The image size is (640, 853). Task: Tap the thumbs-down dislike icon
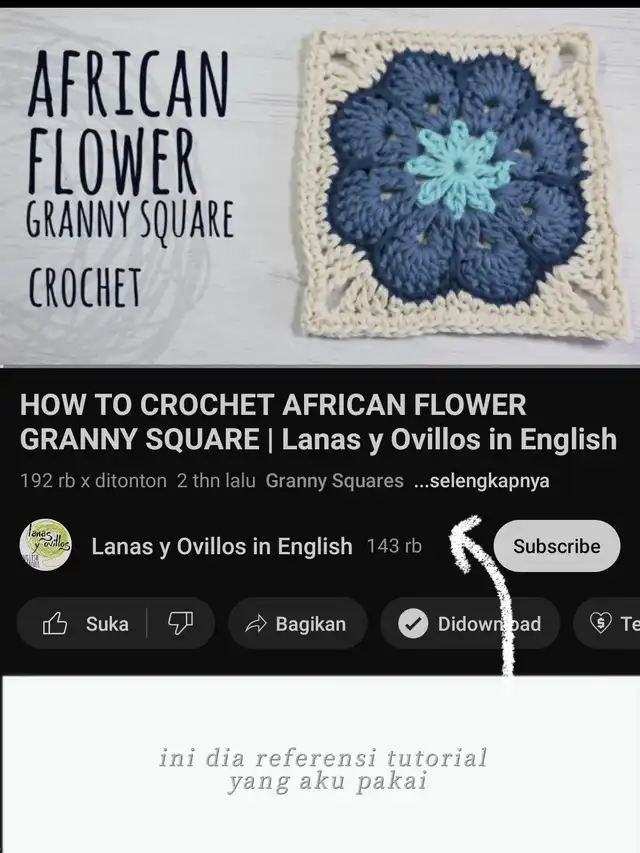(181, 623)
